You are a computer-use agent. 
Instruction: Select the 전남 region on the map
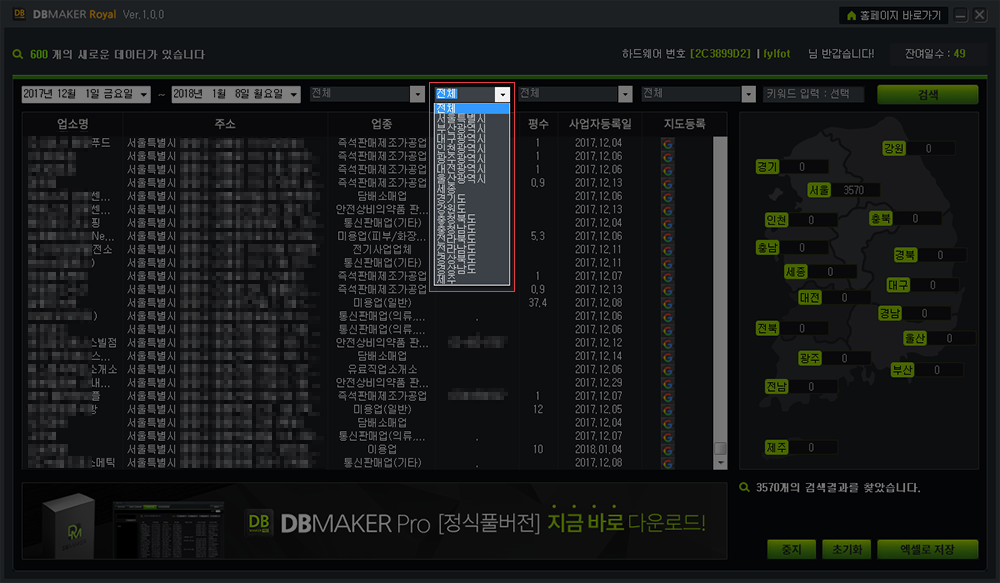click(x=776, y=387)
